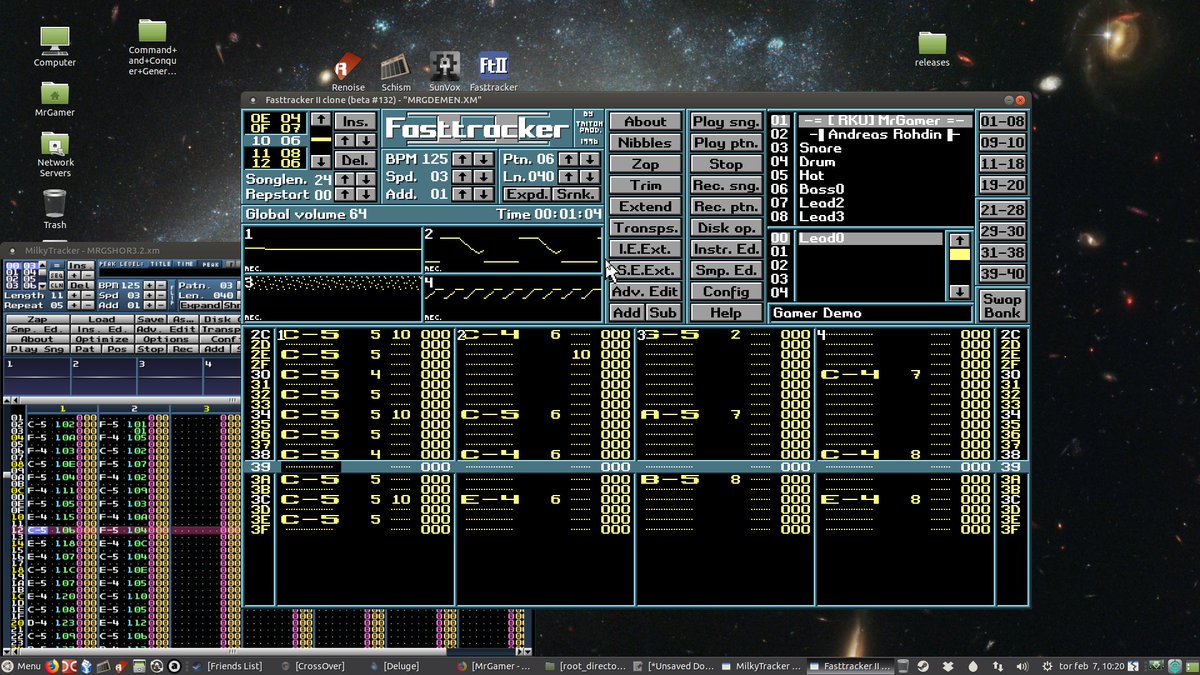Decrease BPM with the Fasttracker down arrow
Image resolution: width=1200 pixels, height=675 pixels.
[484, 159]
